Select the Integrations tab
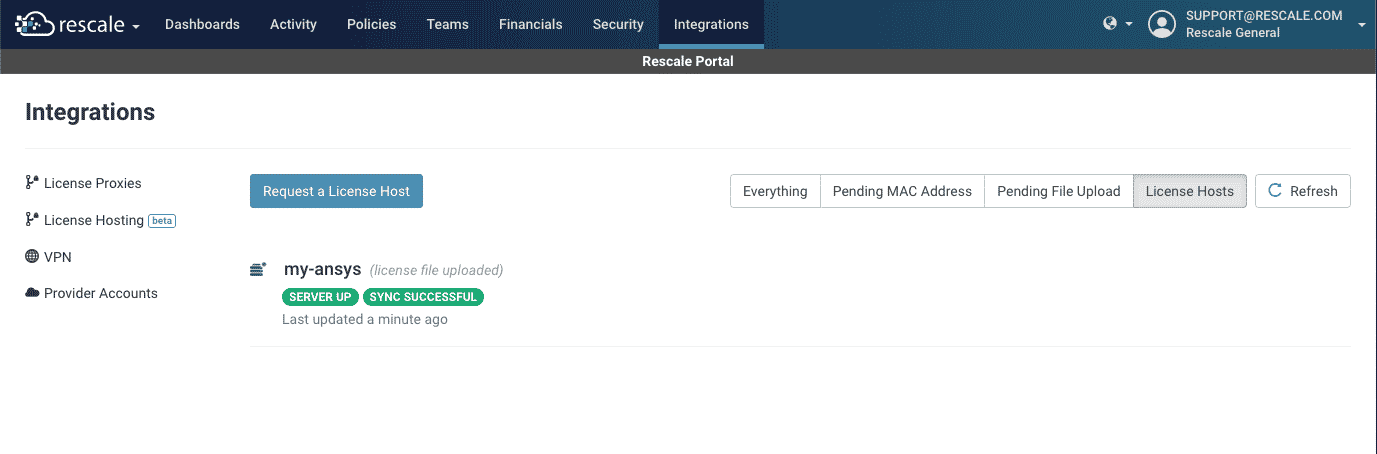 (x=711, y=24)
